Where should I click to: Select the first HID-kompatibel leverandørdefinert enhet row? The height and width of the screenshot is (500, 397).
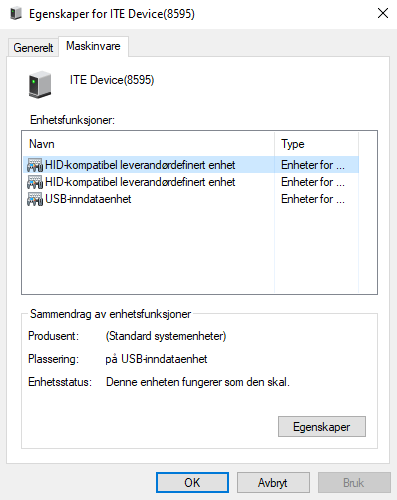[191, 165]
